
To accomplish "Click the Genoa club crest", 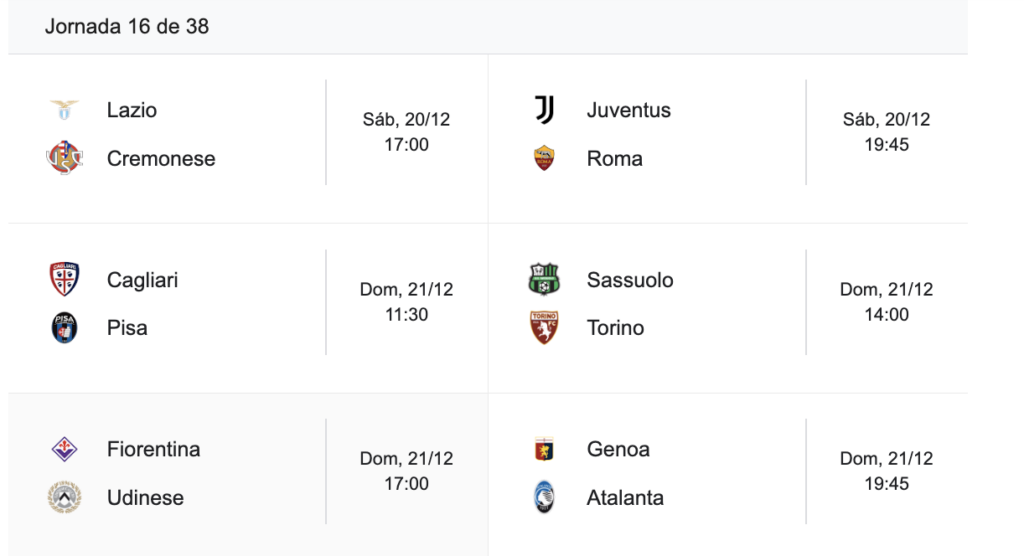I will tap(544, 450).
